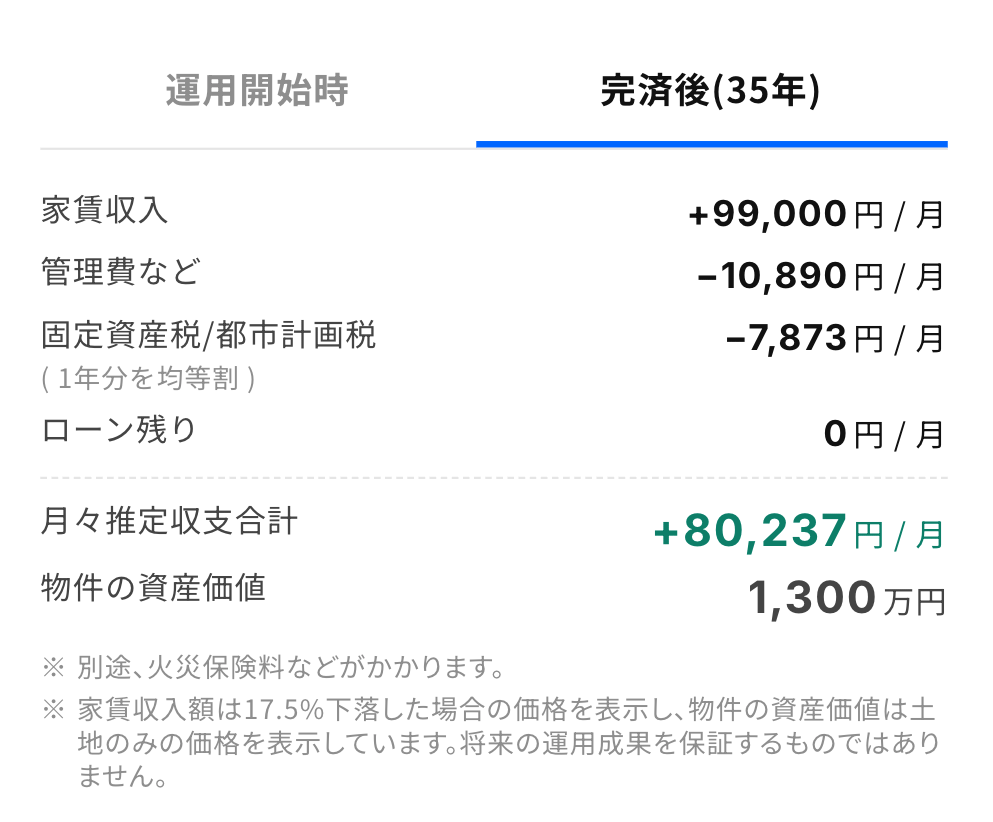The width and height of the screenshot is (993, 822).
Task: Click the 月々推定収支合計 label
Action: [x=169, y=521]
